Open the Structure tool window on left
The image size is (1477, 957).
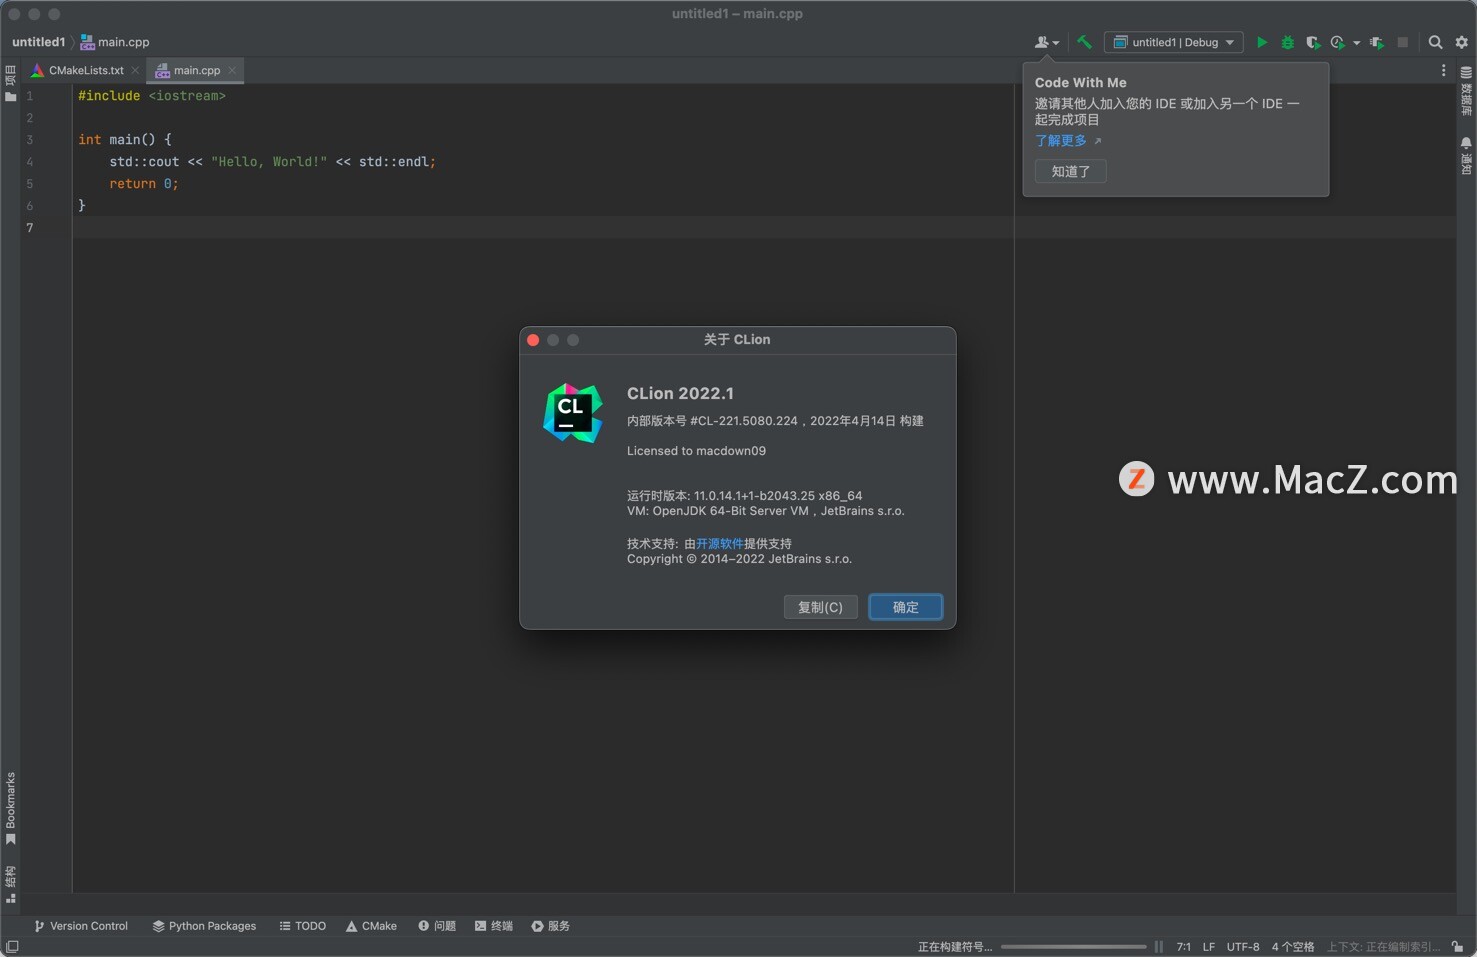(10, 884)
